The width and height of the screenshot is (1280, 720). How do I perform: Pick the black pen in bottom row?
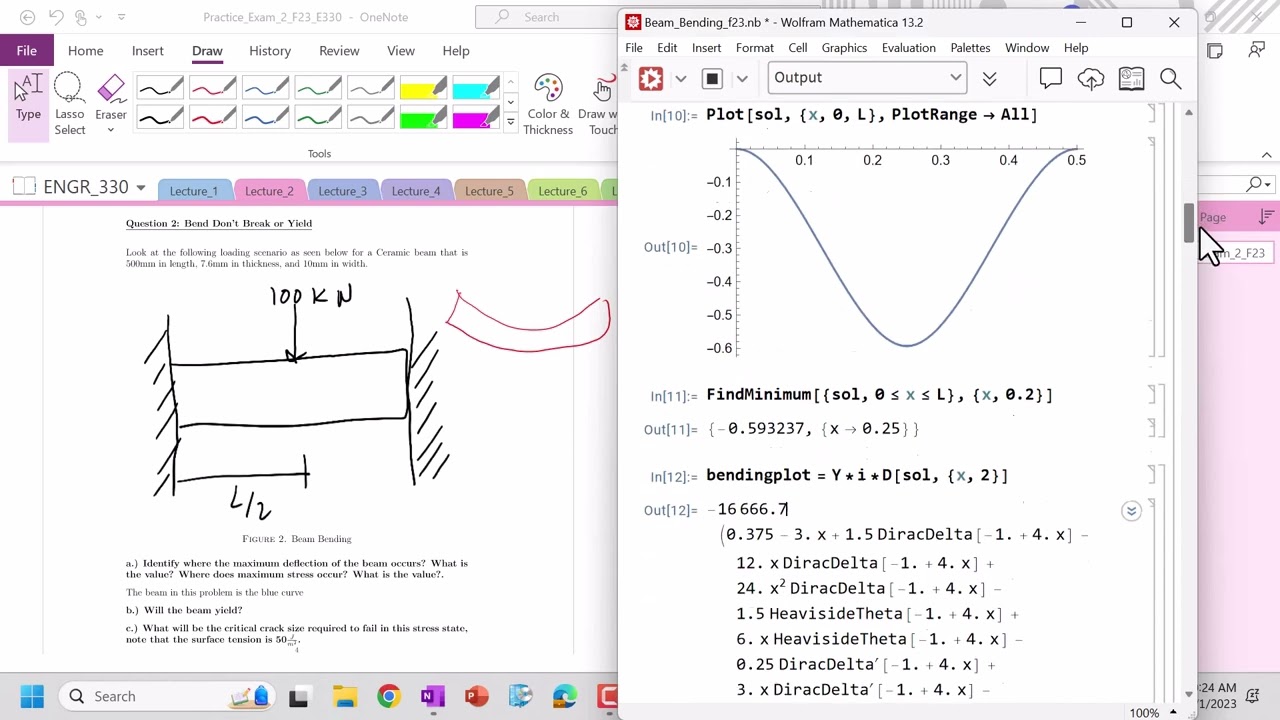coord(160,120)
